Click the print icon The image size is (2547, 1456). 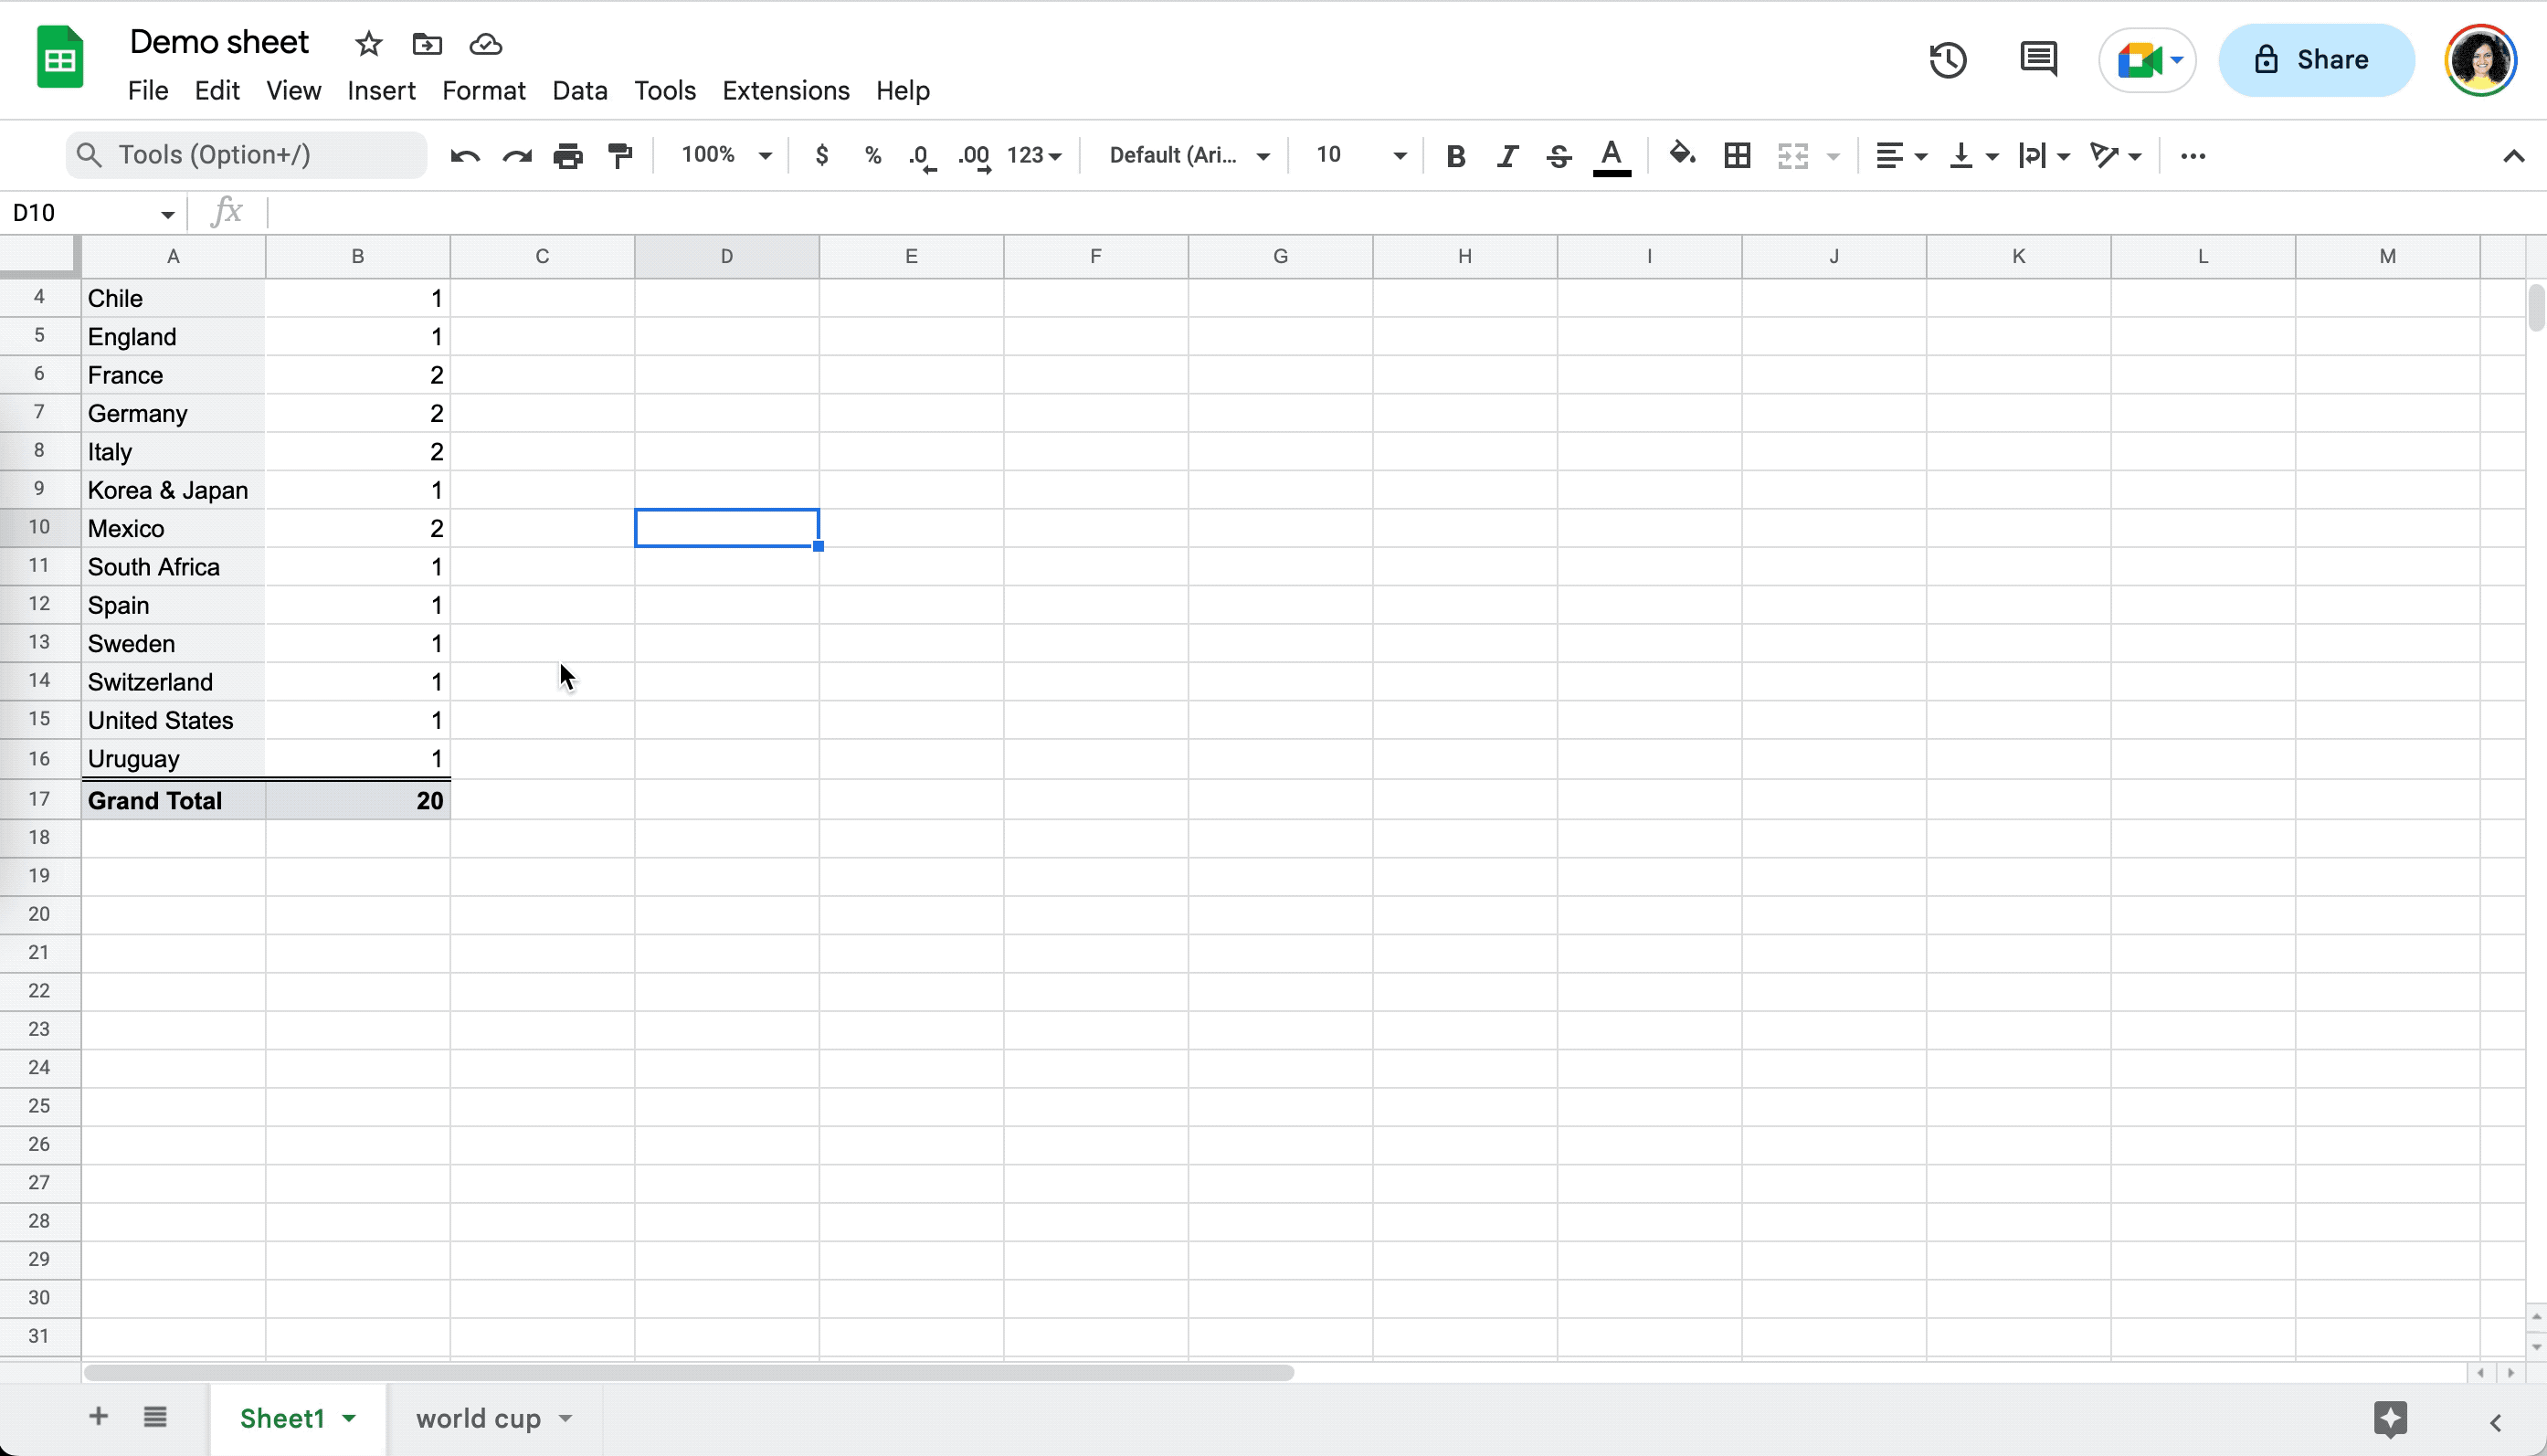[568, 154]
